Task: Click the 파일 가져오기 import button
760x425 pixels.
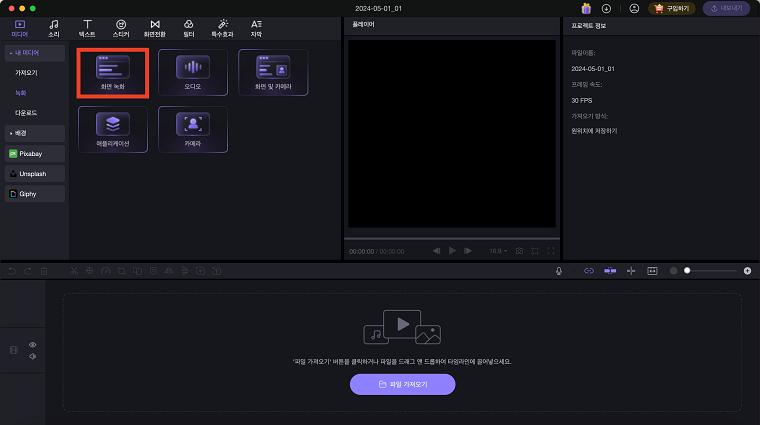Action: [402, 384]
